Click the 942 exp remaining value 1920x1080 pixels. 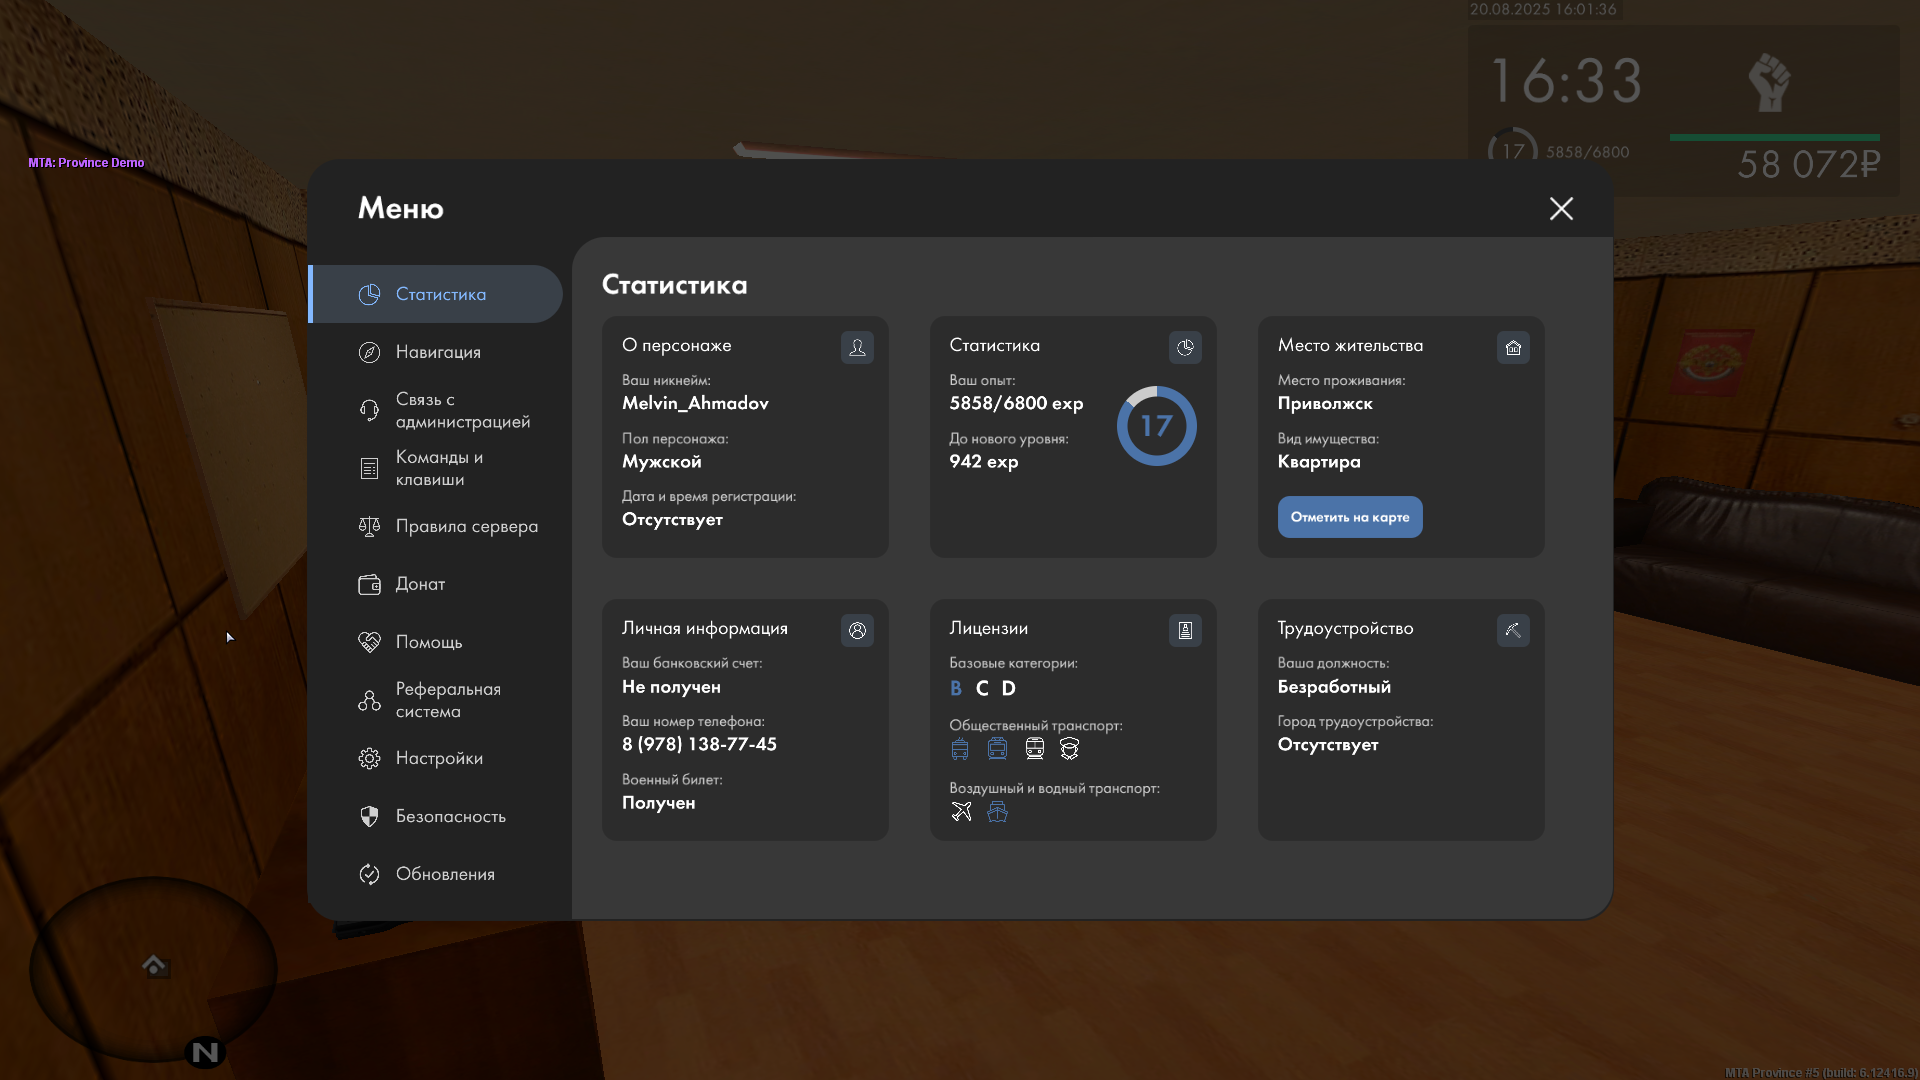[x=984, y=461]
